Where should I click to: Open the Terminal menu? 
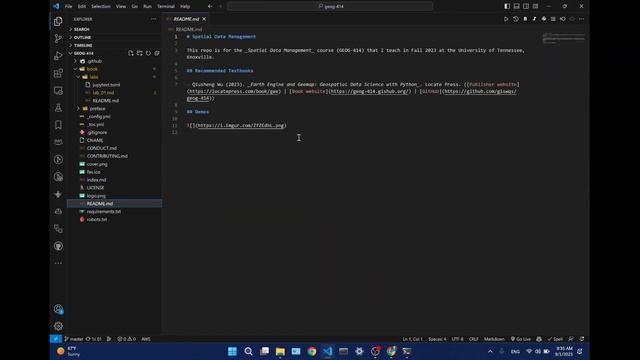click(x=166, y=6)
